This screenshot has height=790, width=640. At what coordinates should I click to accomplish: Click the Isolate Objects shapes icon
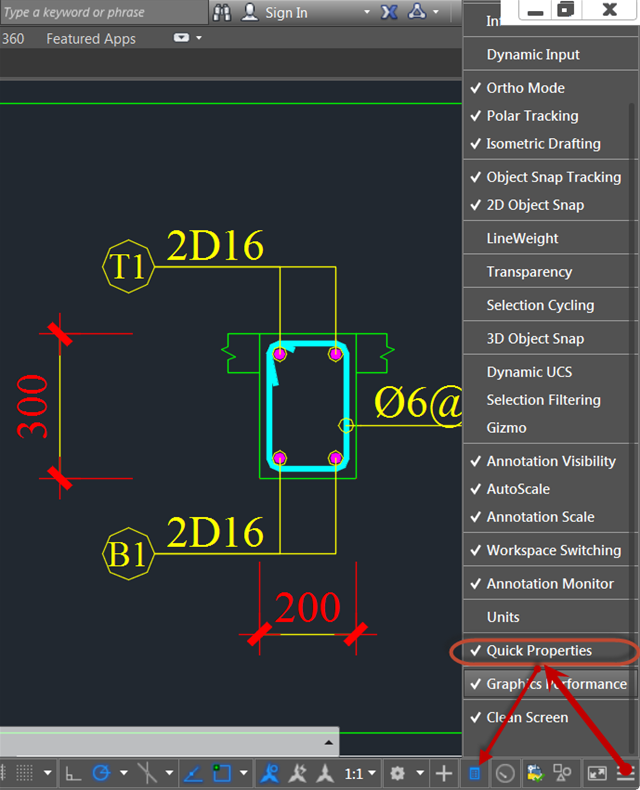562,773
